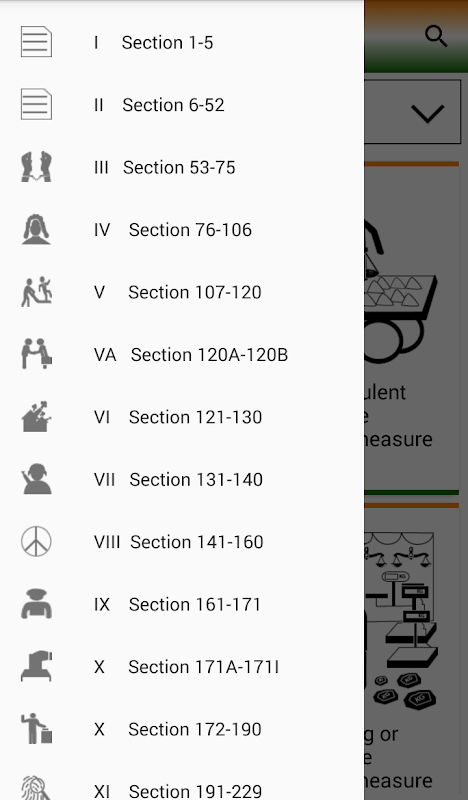Click the peace symbol icon
The height and width of the screenshot is (800, 468).
[36, 542]
